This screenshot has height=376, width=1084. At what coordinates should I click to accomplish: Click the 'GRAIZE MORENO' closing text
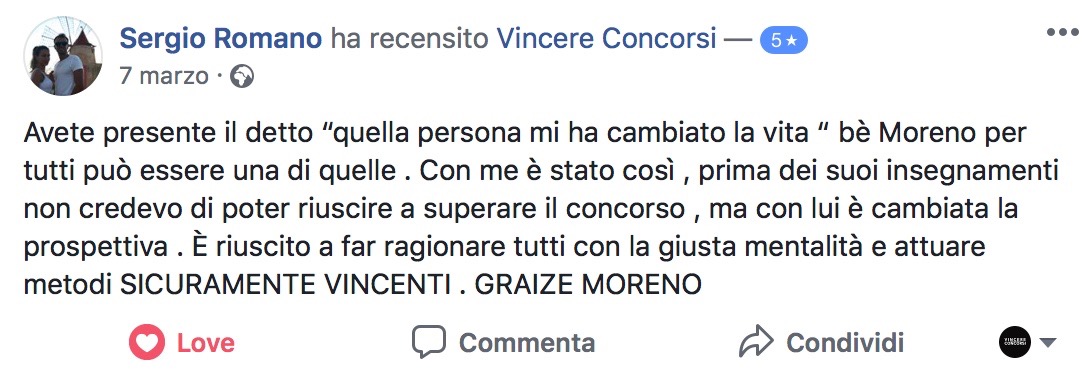coord(589,284)
